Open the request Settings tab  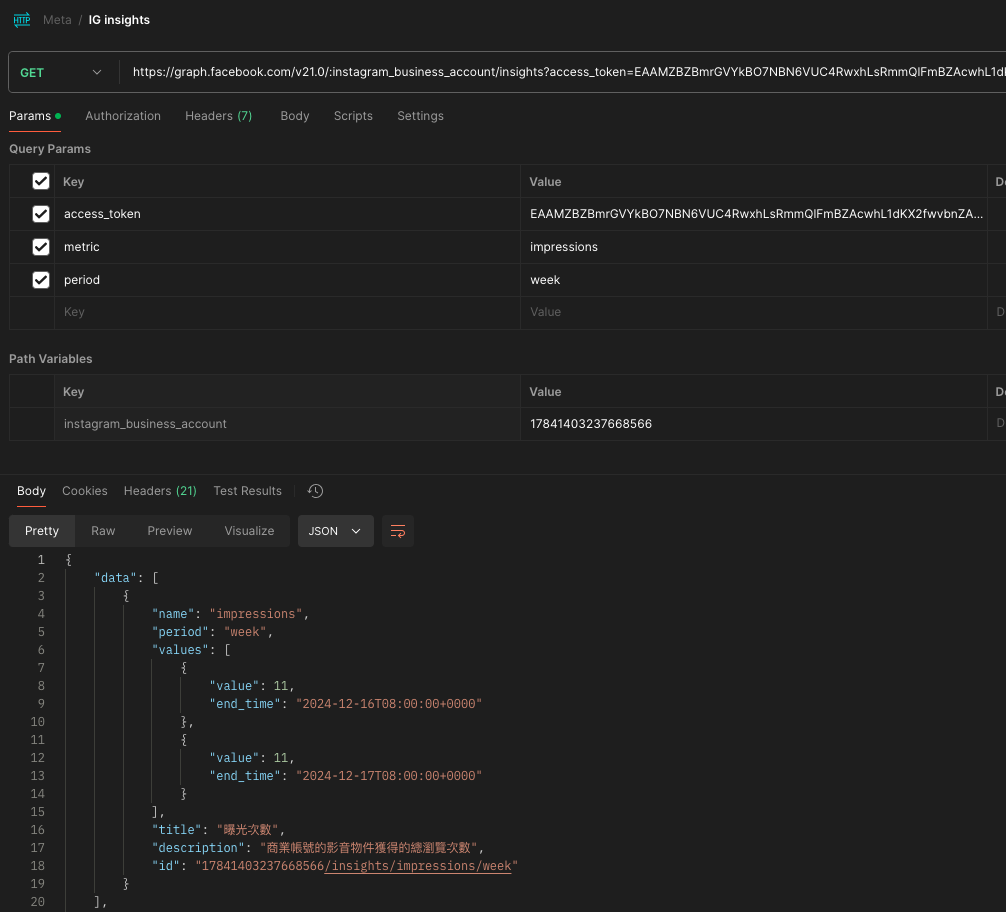[x=420, y=116]
